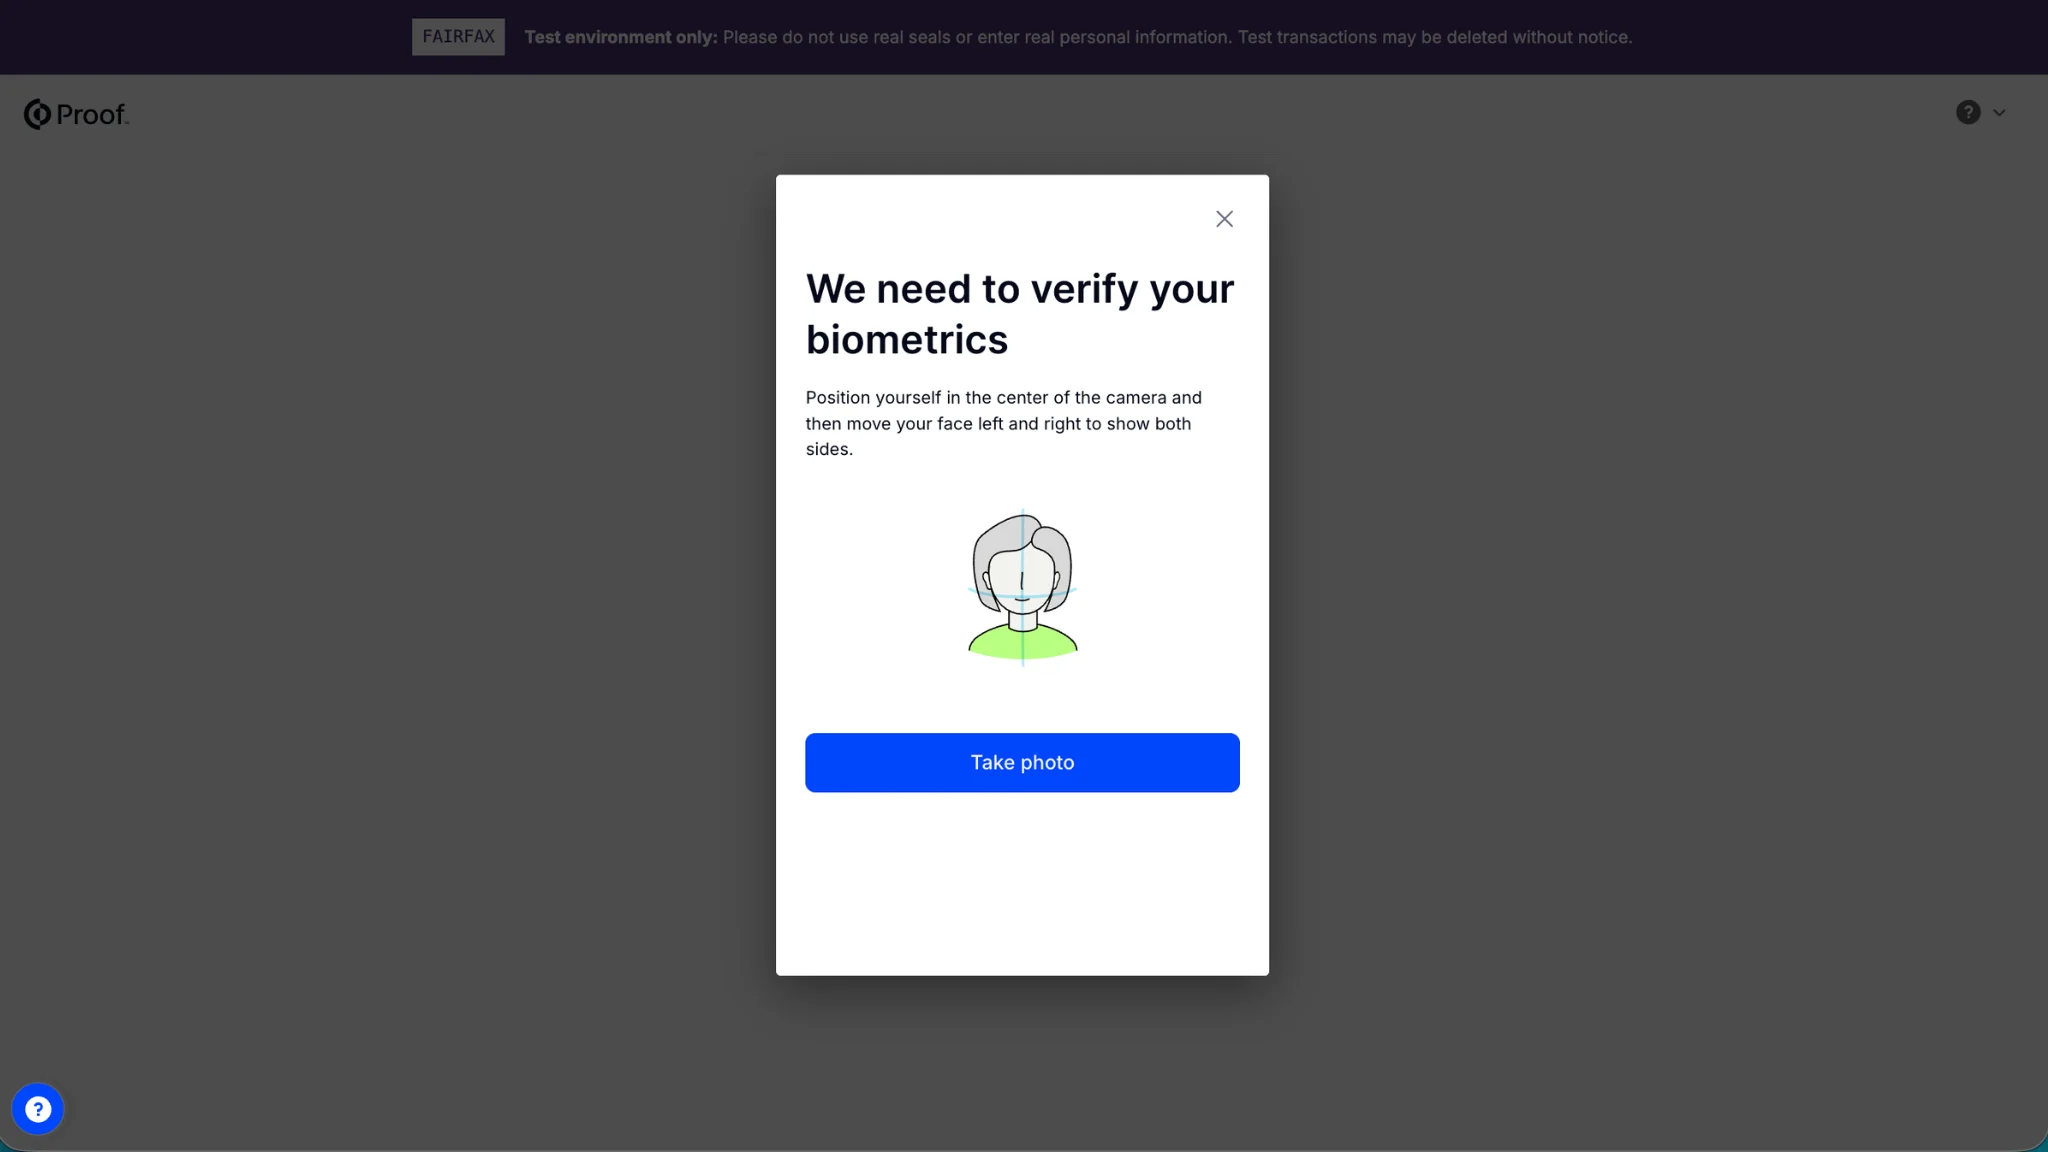Open the blue help chat bubble
Image resolution: width=2048 pixels, height=1152 pixels.
pos(38,1109)
